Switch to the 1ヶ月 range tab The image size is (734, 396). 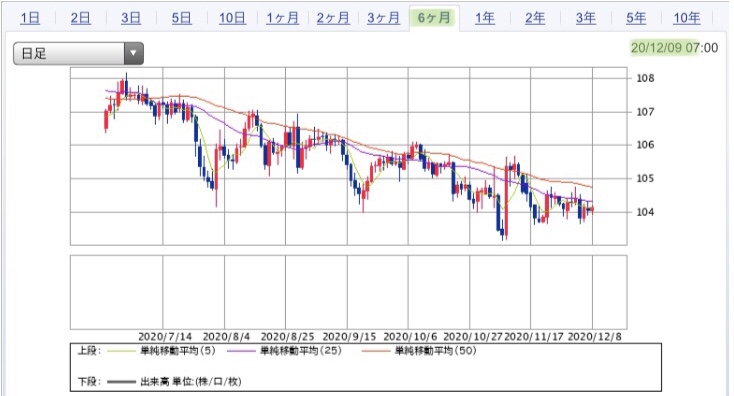tap(283, 18)
